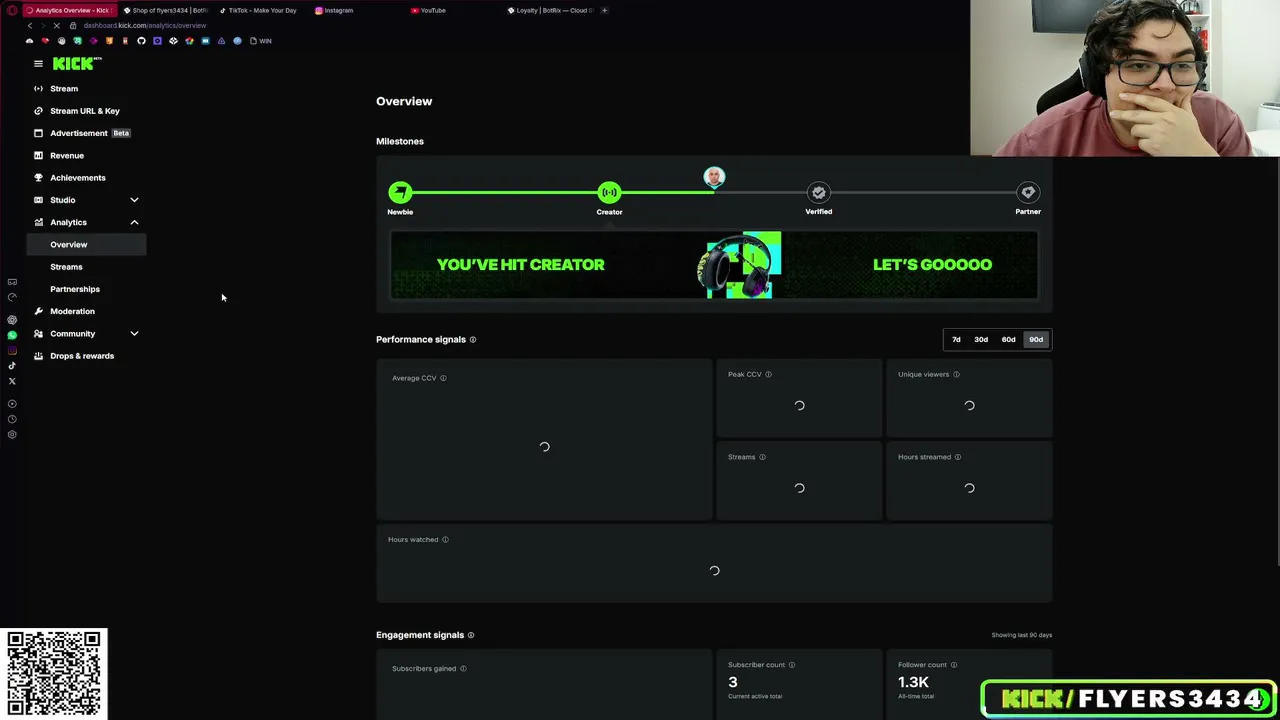Click the Kick logo

pyautogui.click(x=76, y=63)
